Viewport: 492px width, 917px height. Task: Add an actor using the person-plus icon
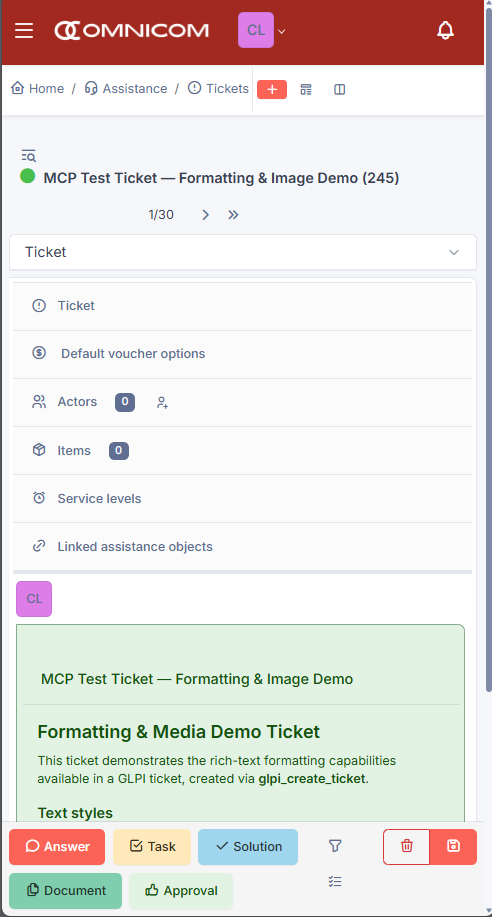(163, 402)
